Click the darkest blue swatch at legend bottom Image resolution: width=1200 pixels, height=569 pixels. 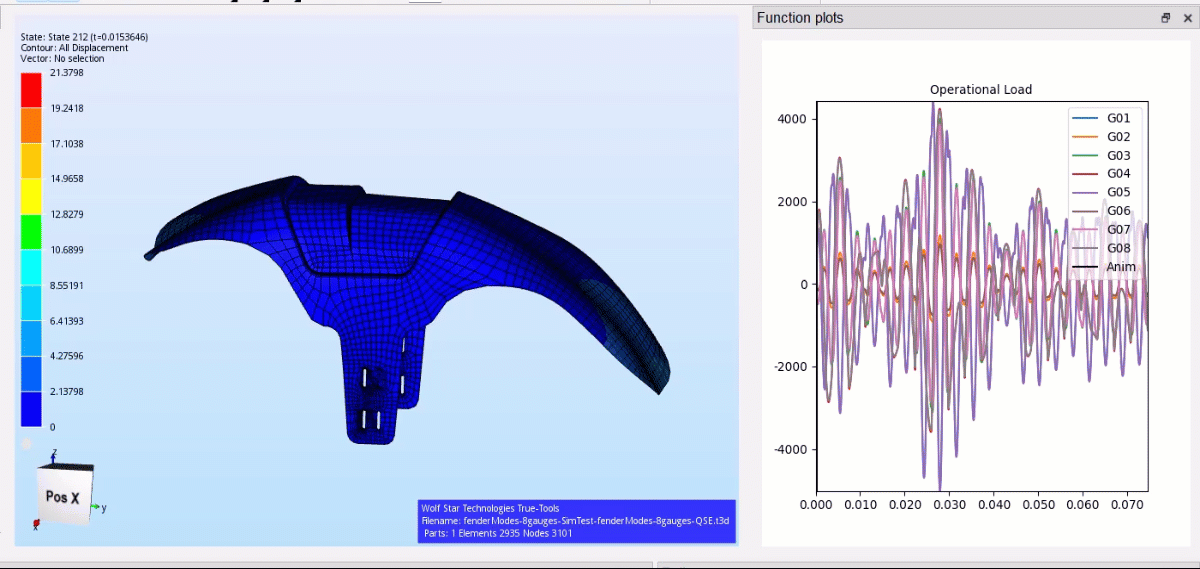tap(31, 409)
